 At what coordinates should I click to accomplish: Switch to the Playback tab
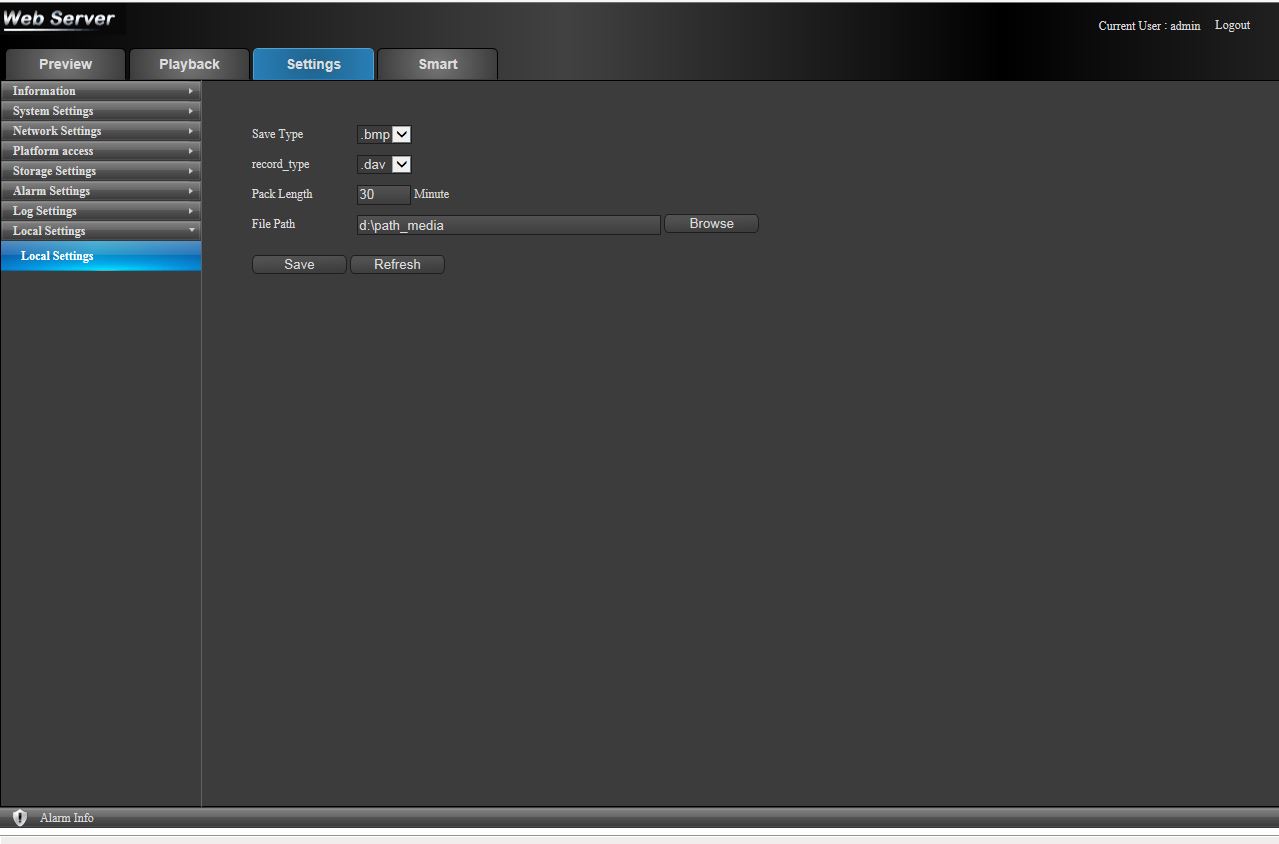(x=189, y=64)
